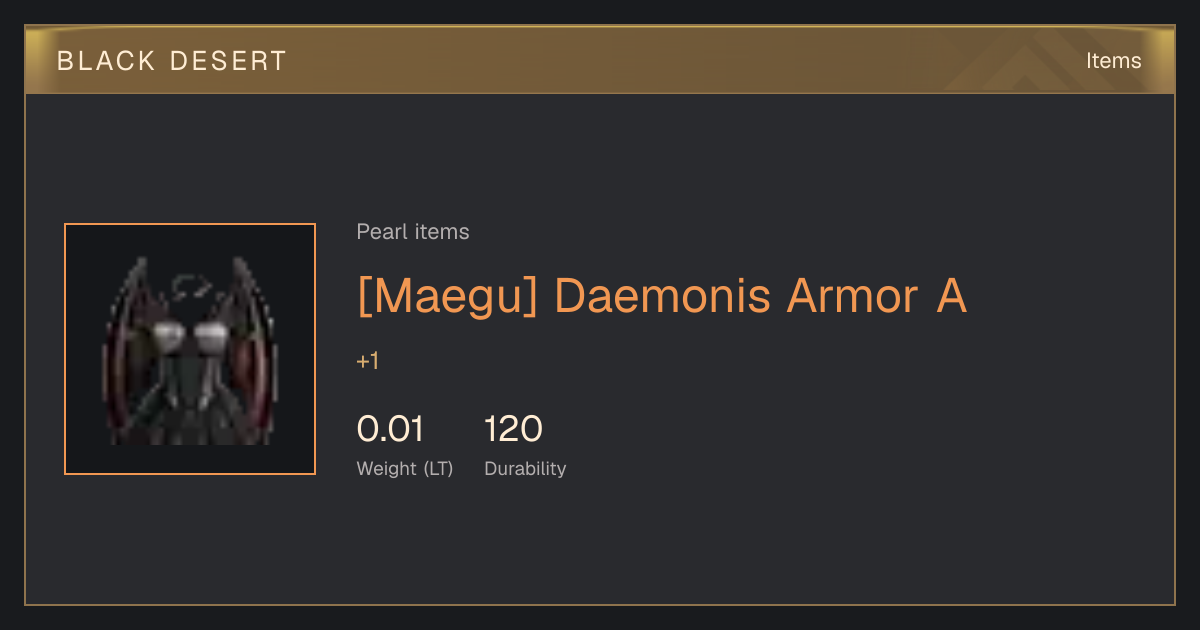Click the [Maegu] Daemonis Armor A title
This screenshot has height=630, width=1200.
click(662, 296)
